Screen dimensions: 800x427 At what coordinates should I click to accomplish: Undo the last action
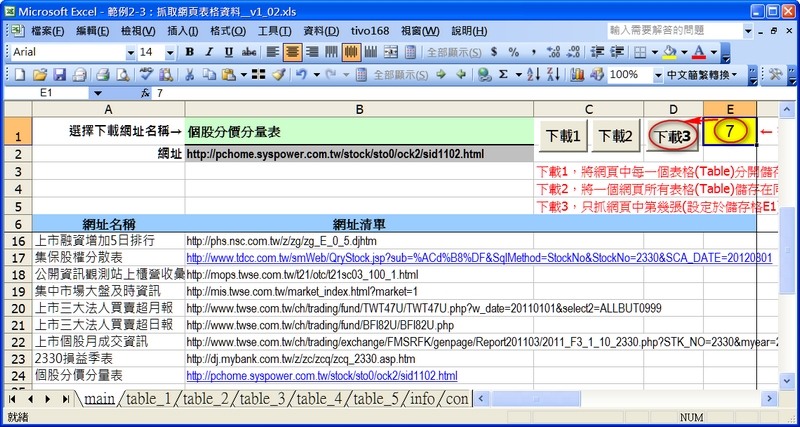pos(301,76)
